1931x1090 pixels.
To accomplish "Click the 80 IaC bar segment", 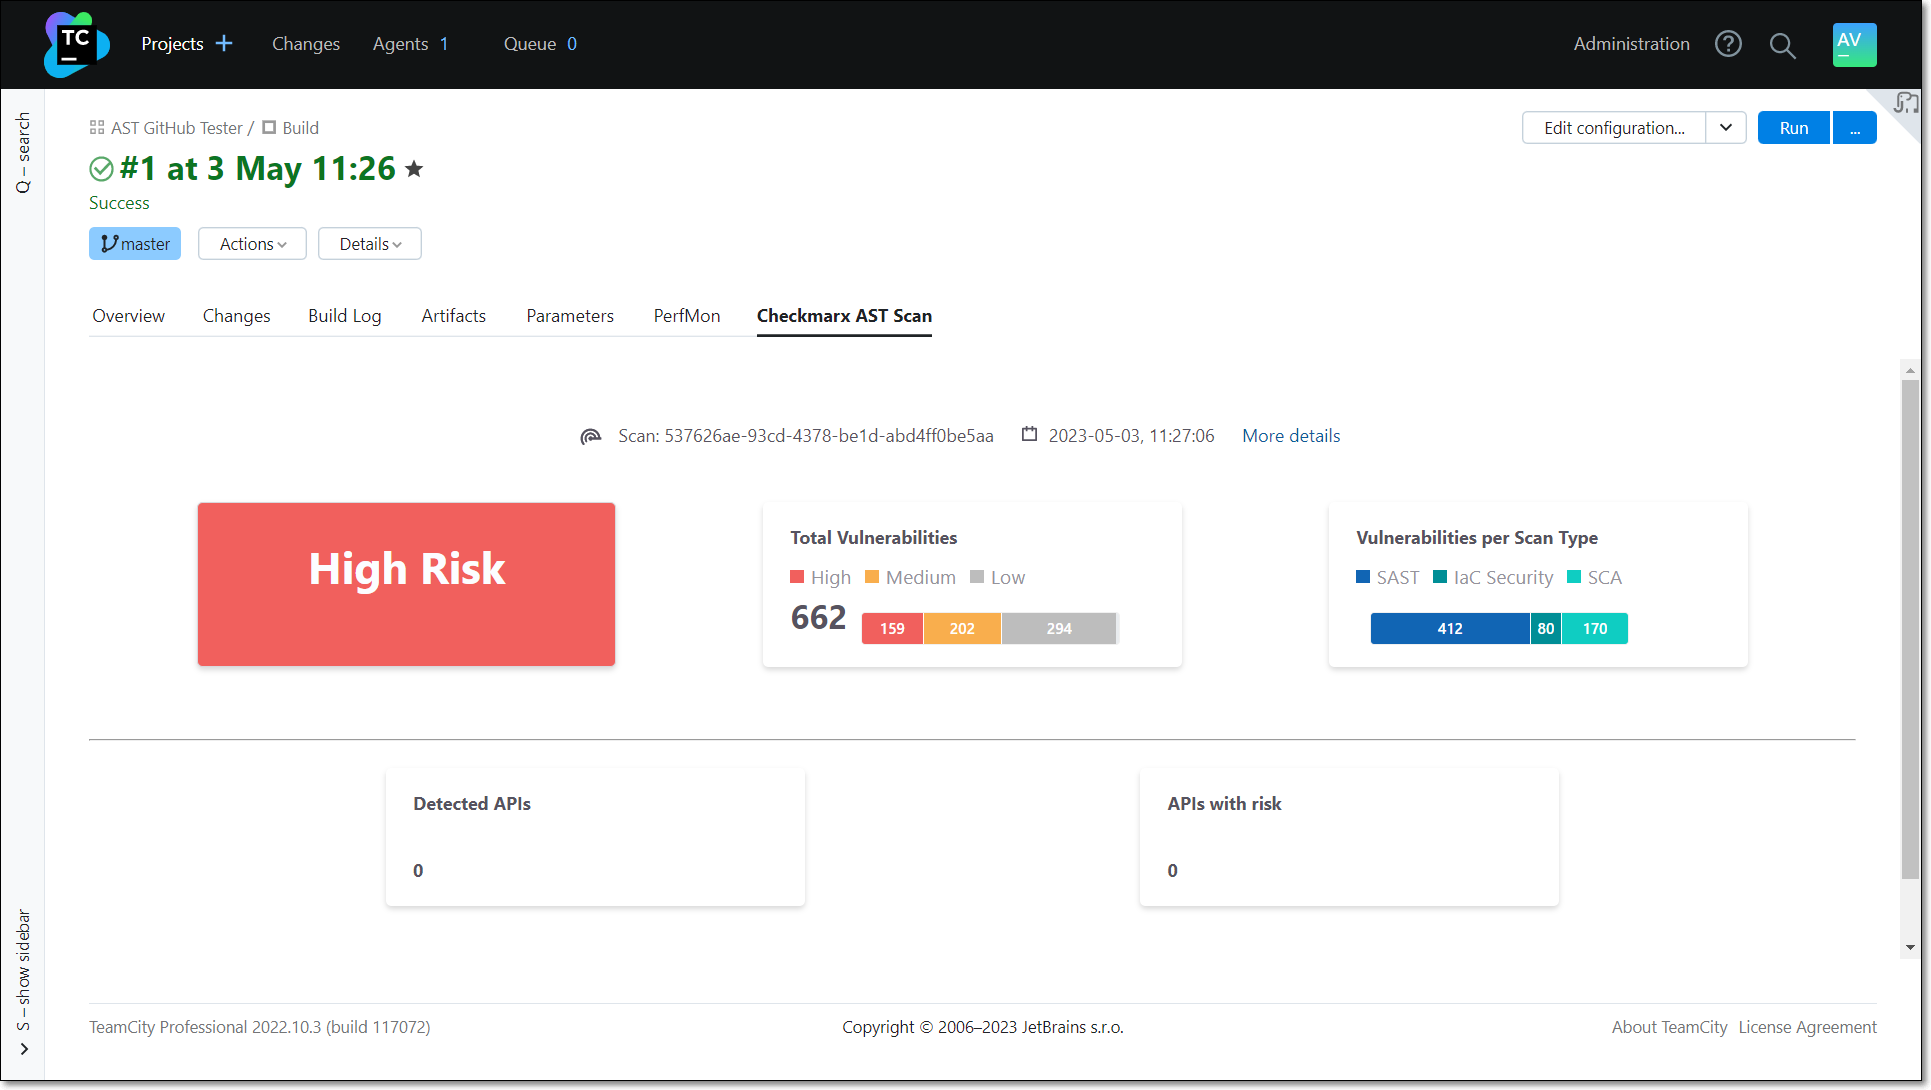I will pyautogui.click(x=1546, y=629).
